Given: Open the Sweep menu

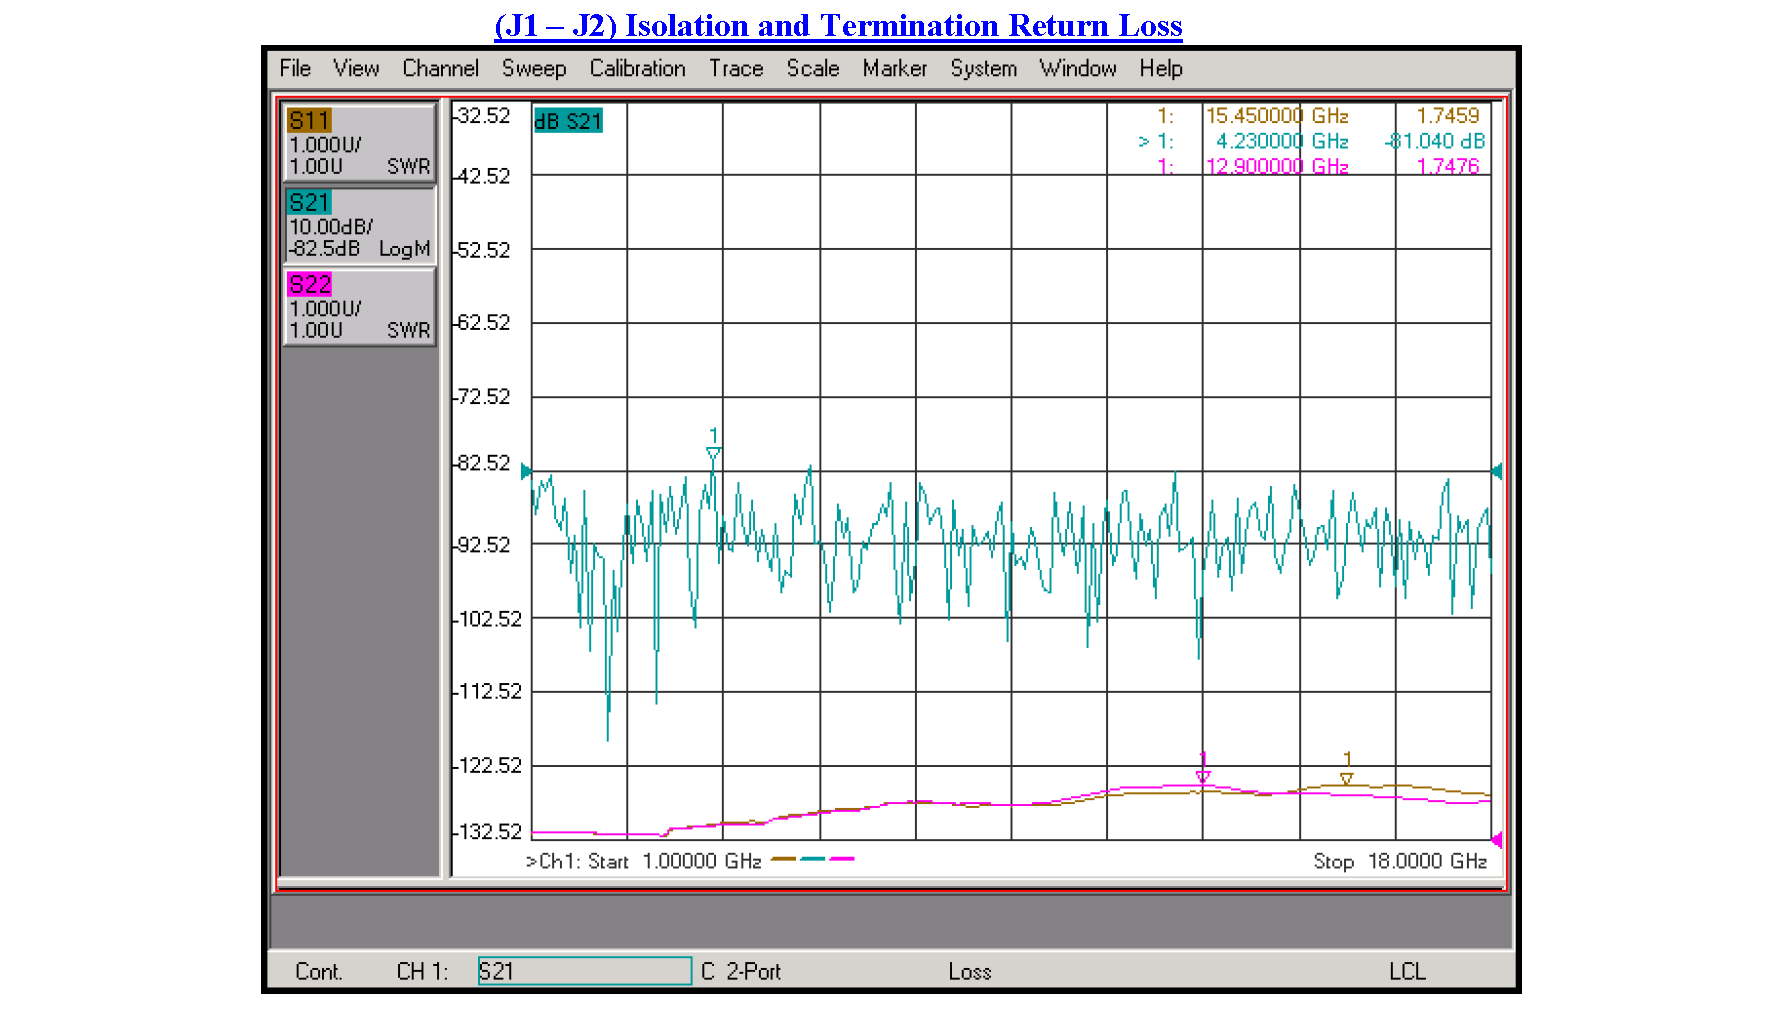Looking at the screenshot, I should coord(535,68).
